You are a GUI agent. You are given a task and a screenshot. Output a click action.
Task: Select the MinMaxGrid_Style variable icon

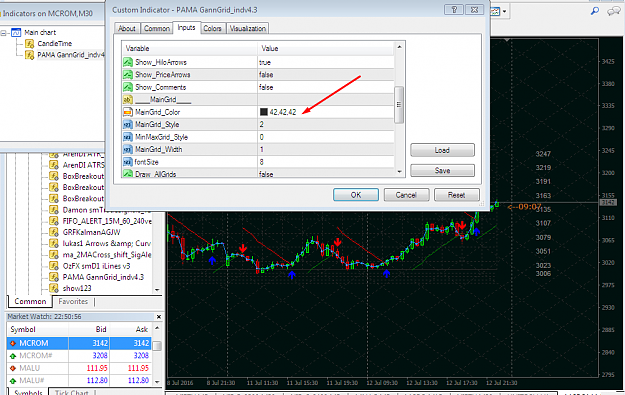[128, 137]
